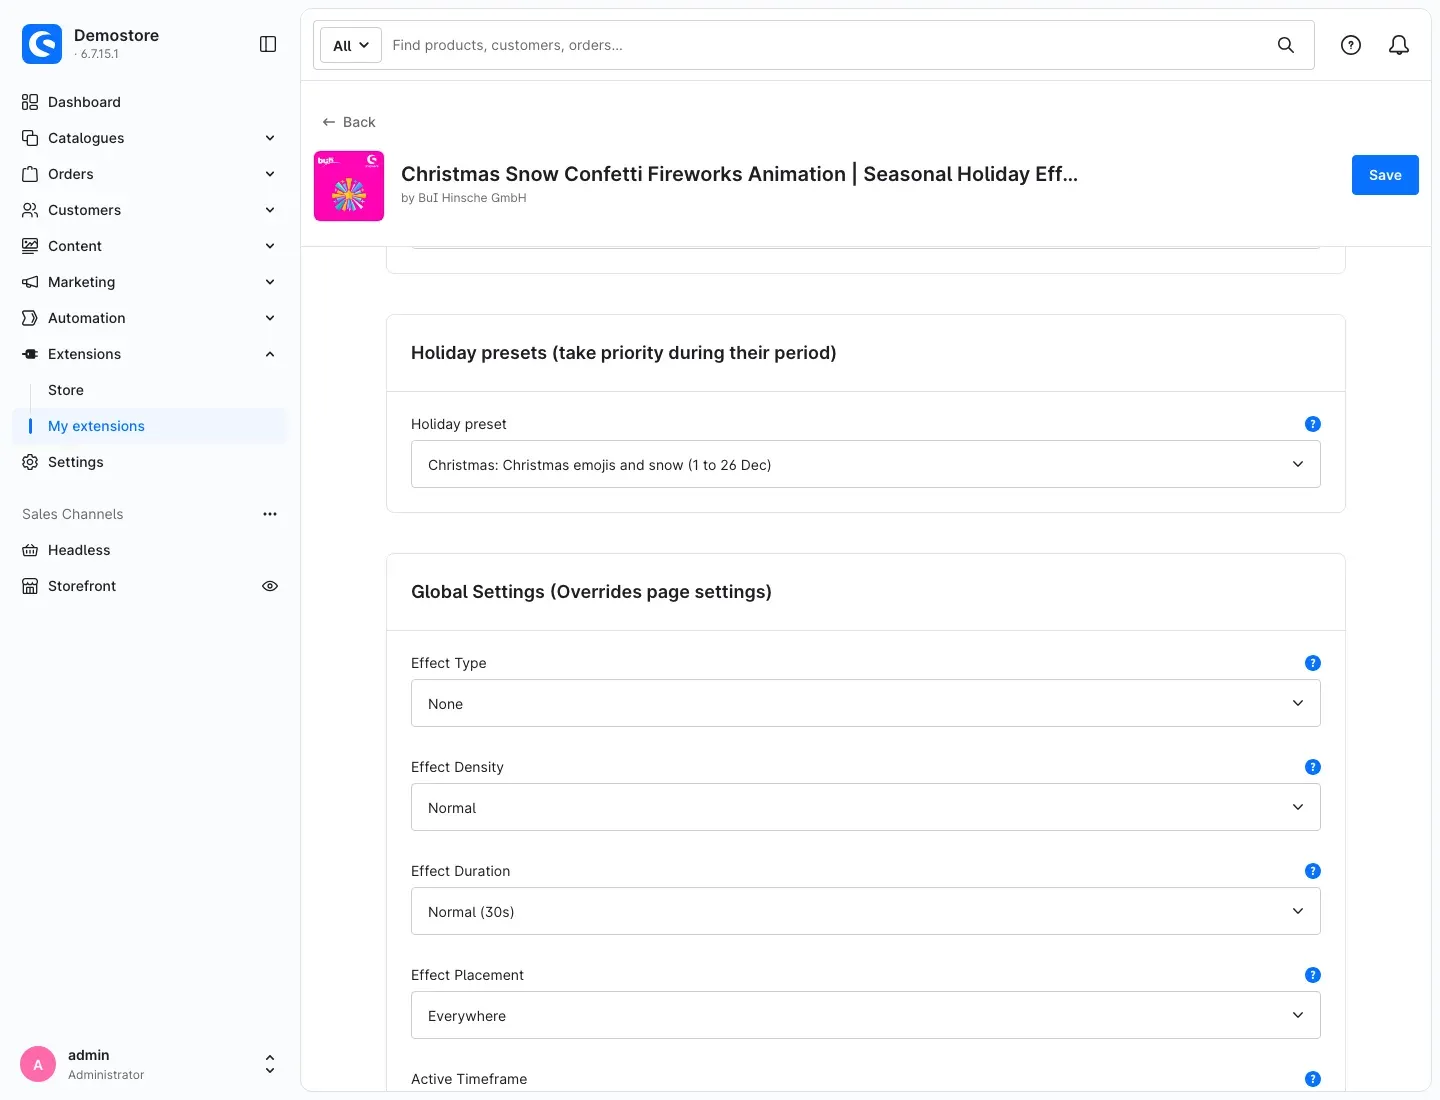Image resolution: width=1440 pixels, height=1100 pixels.
Task: Collapse the Extensions menu chevron
Action: (x=270, y=354)
